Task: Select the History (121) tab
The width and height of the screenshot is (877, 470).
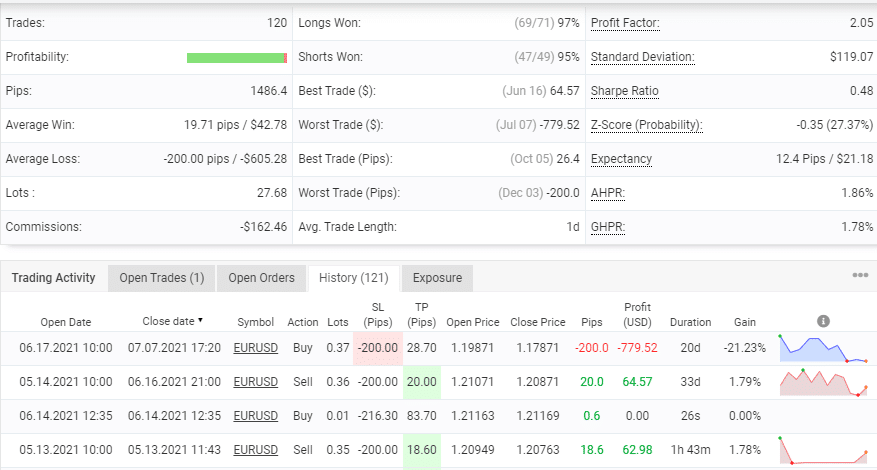Action: pyautogui.click(x=353, y=278)
